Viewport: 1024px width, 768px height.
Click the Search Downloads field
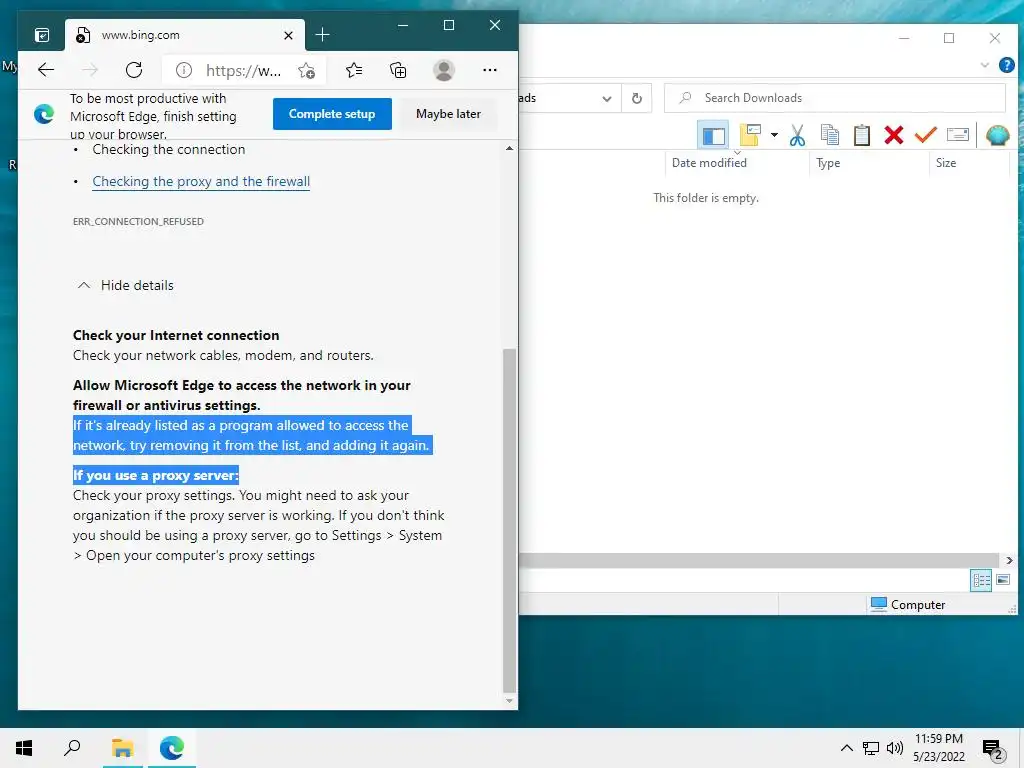835,98
